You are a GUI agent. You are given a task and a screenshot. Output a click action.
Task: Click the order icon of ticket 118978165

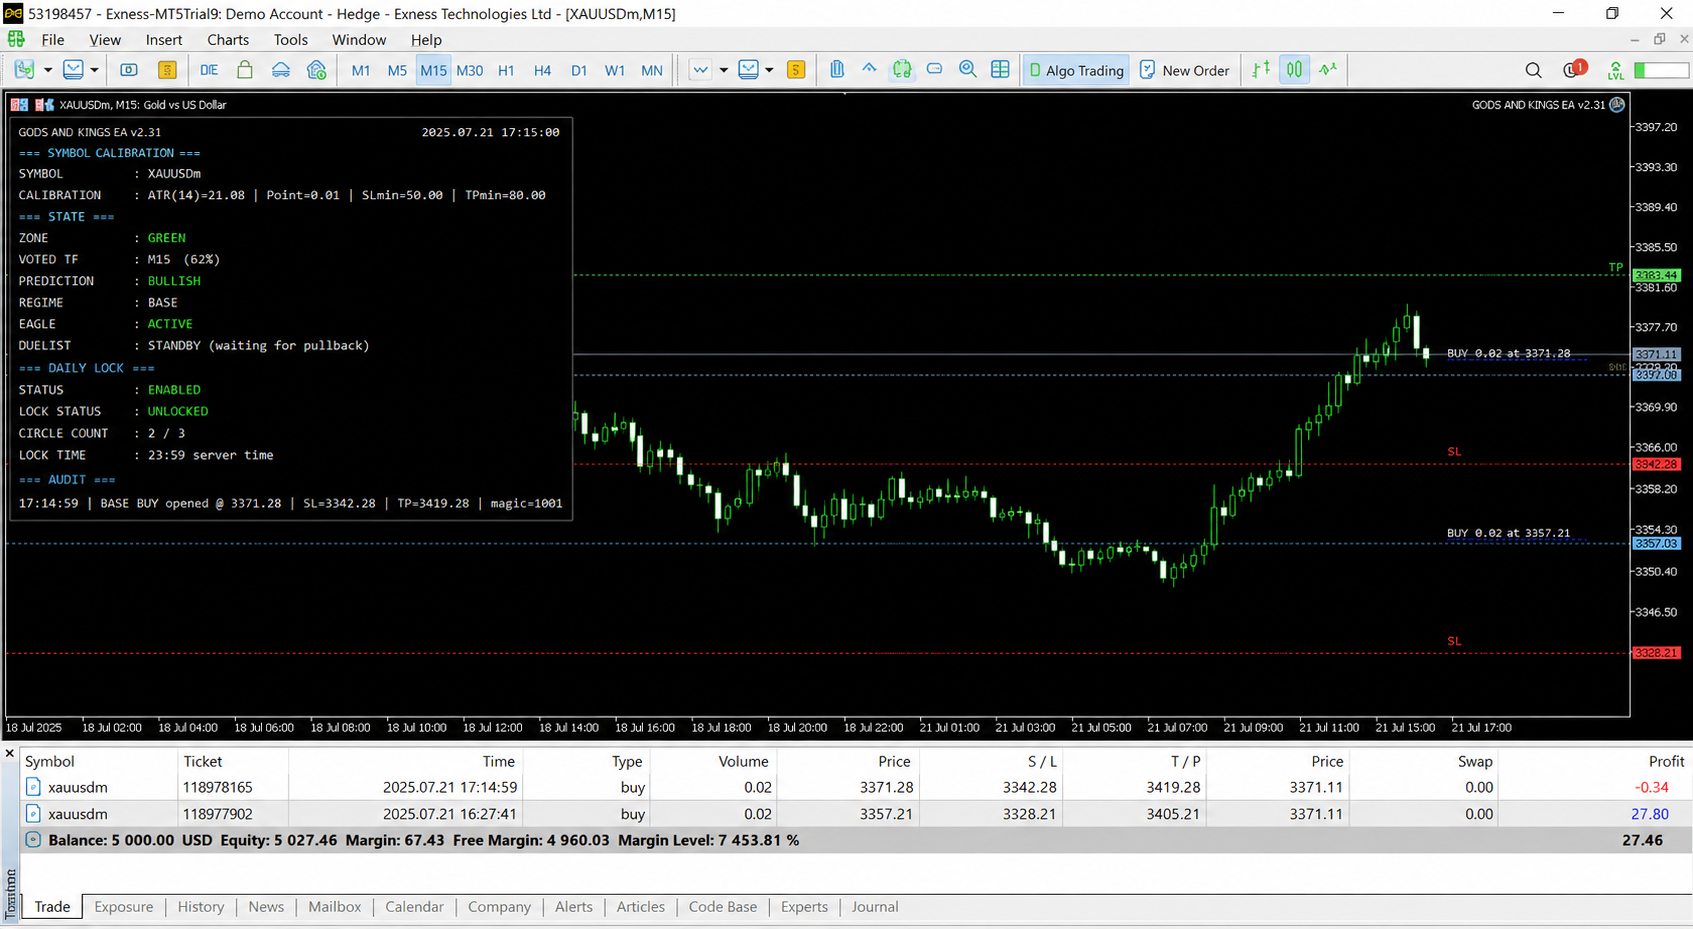(x=33, y=787)
